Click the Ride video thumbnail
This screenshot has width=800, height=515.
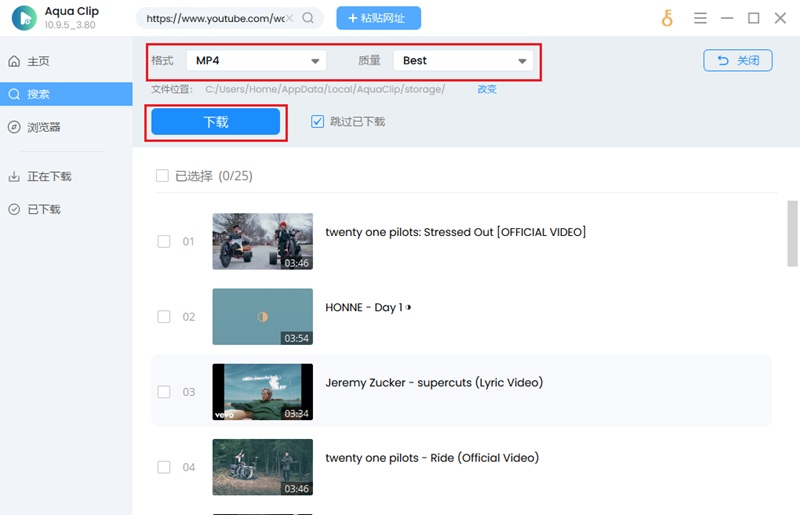click(x=263, y=467)
